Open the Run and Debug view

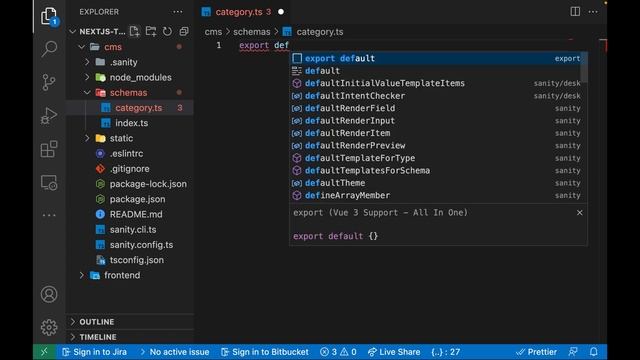pyautogui.click(x=49, y=116)
